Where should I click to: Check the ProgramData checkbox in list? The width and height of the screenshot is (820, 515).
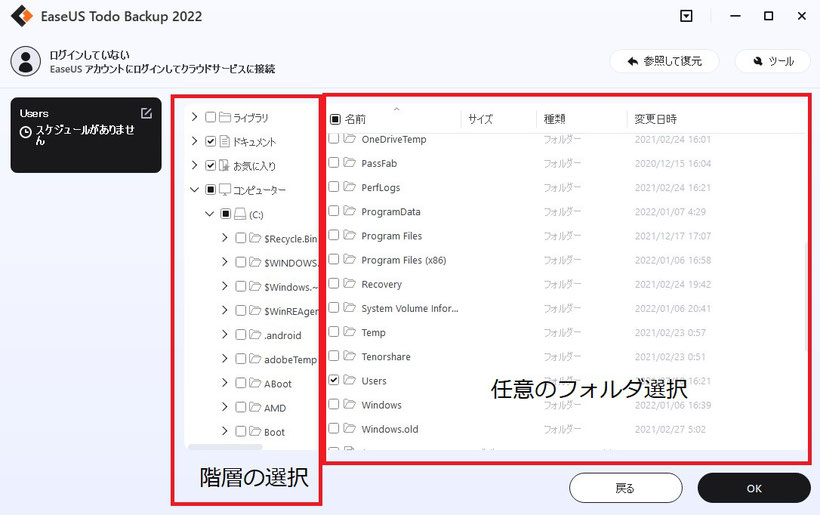click(x=334, y=211)
